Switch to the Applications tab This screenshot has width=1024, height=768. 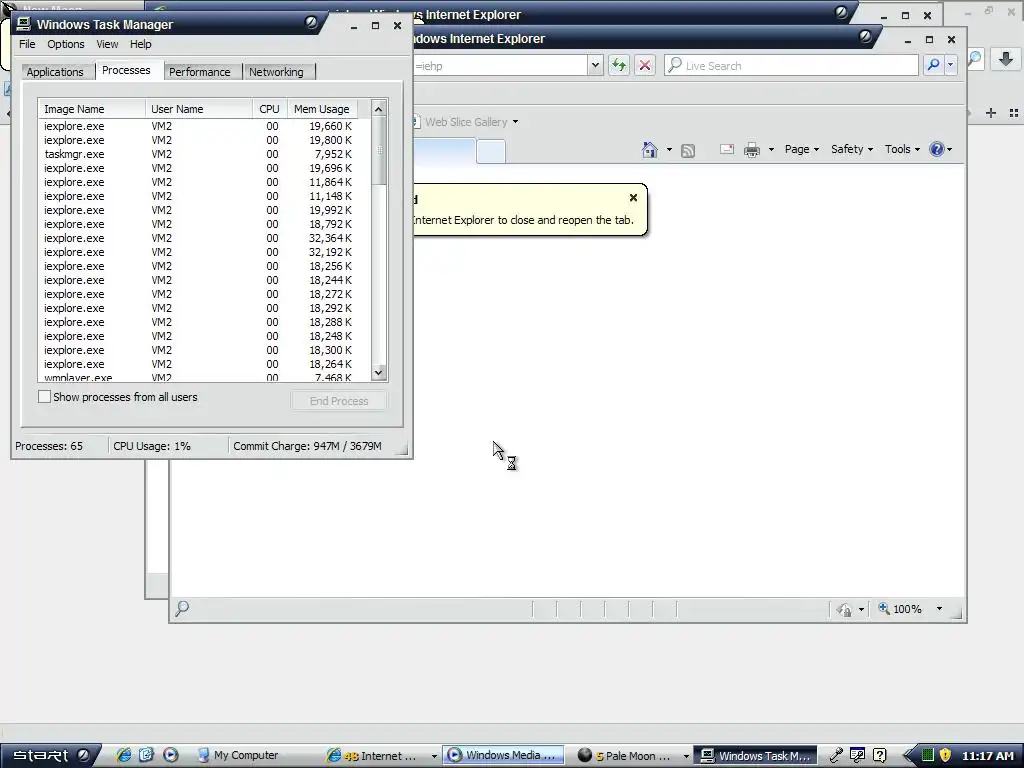pos(56,72)
